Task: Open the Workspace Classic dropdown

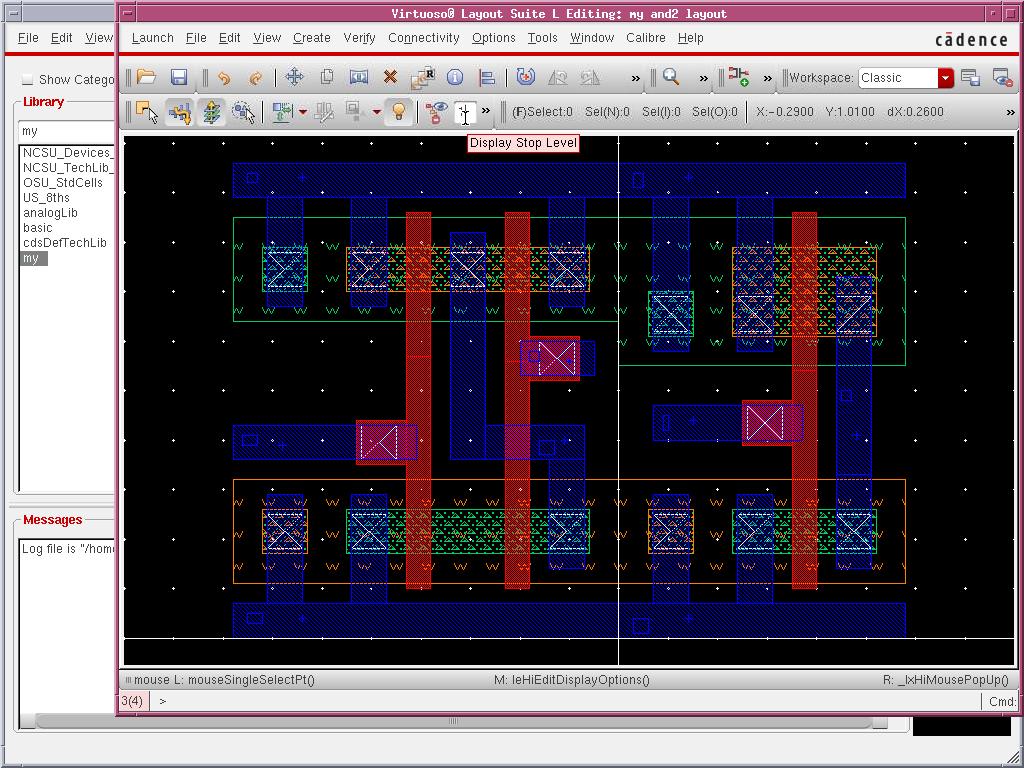Action: tap(945, 78)
